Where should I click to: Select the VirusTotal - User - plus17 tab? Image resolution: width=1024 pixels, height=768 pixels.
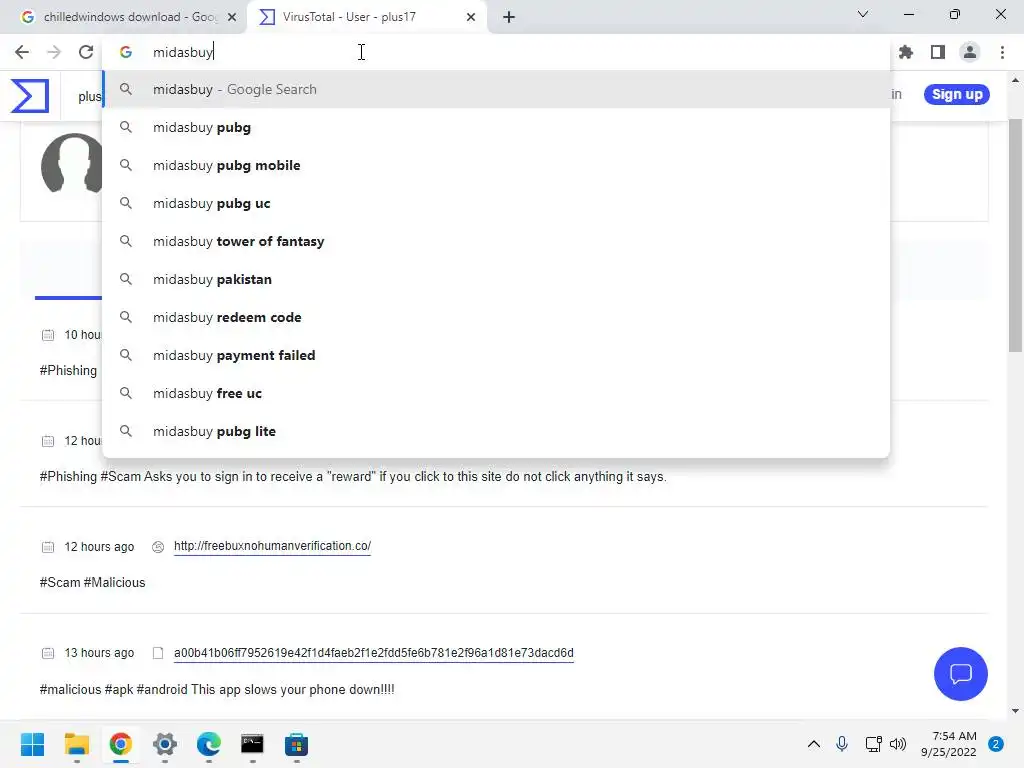(366, 17)
